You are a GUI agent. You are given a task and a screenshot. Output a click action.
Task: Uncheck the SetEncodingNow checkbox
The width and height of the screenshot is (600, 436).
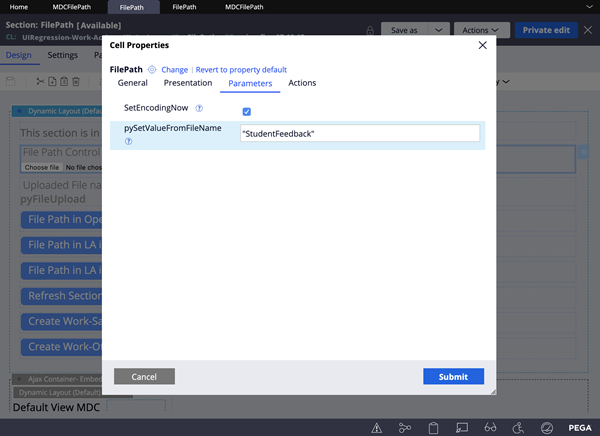pyautogui.click(x=246, y=110)
